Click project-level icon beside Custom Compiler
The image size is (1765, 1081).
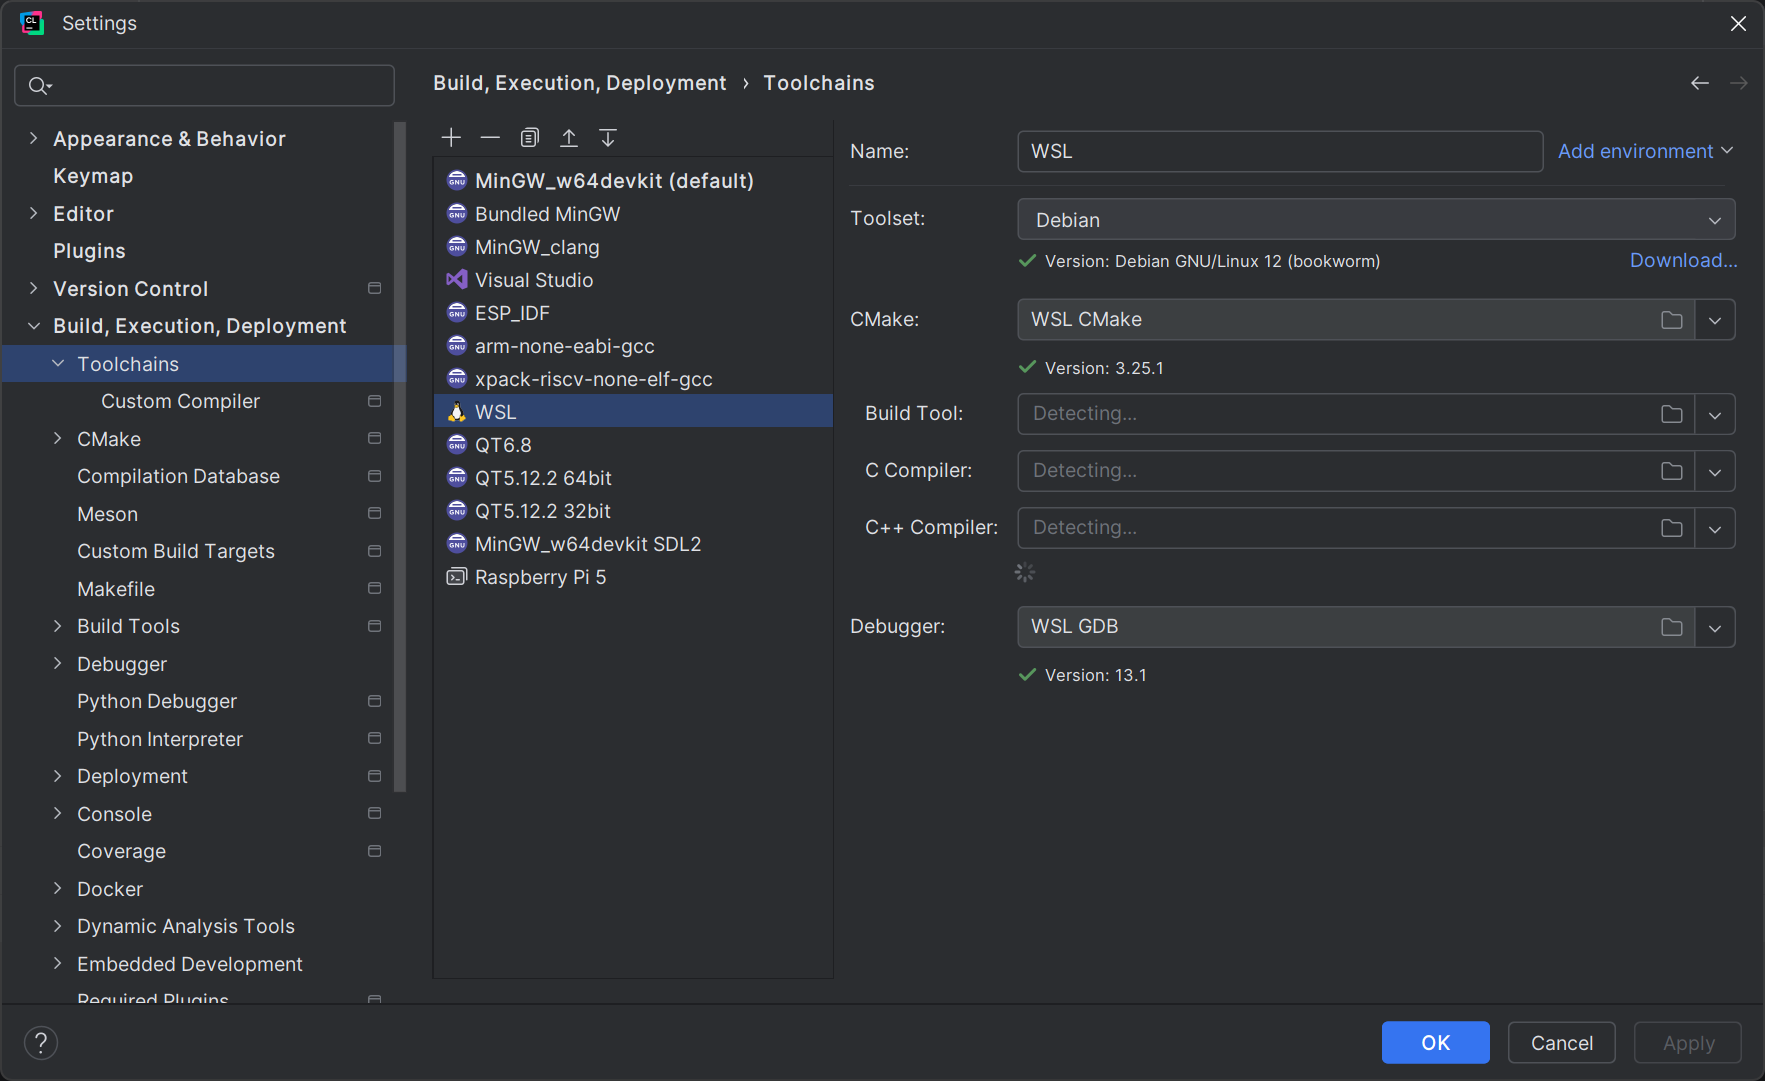[x=375, y=401]
